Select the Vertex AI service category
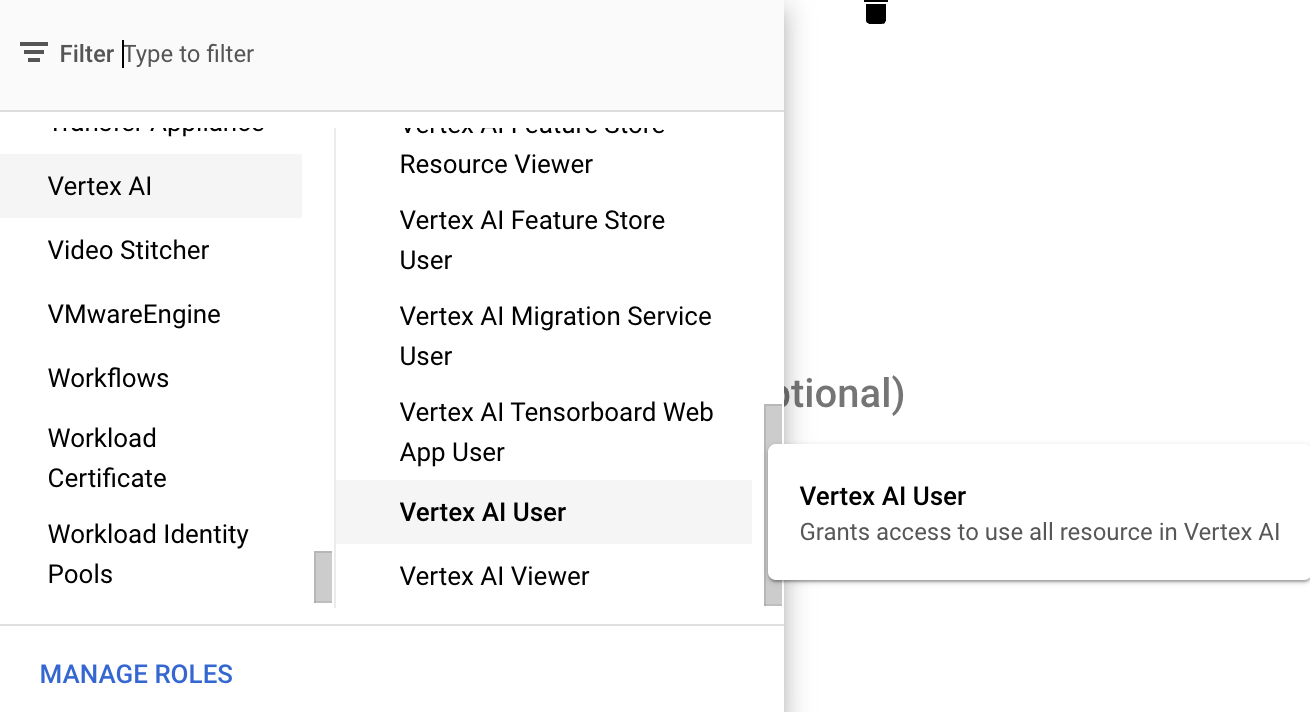The width and height of the screenshot is (1310, 712). pos(100,186)
